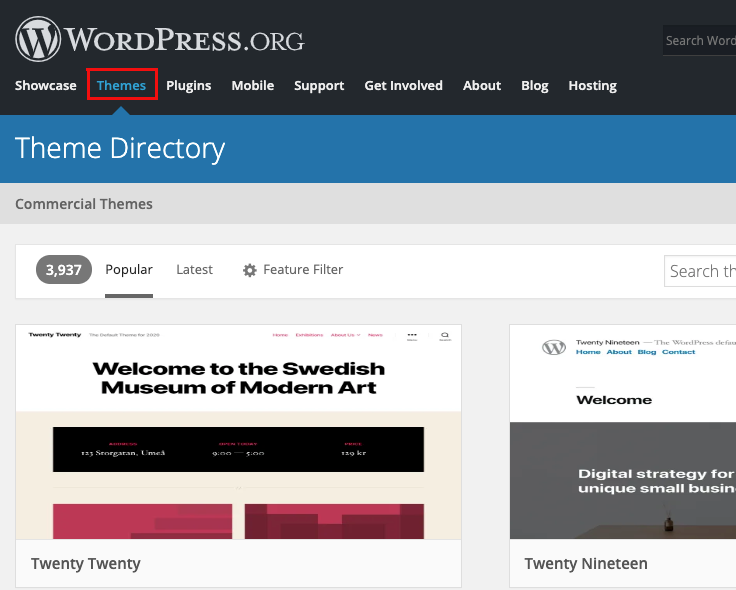The image size is (736, 590).
Task: Open the About nav link
Action: coord(482,85)
